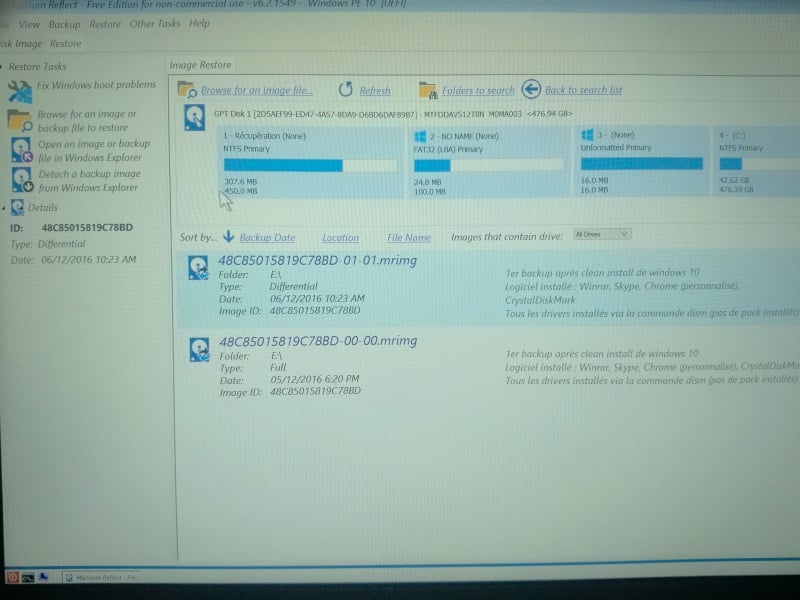Screen dimensions: 800x600
Task: Click usage bar of partition 3 (None)
Action: point(642,163)
